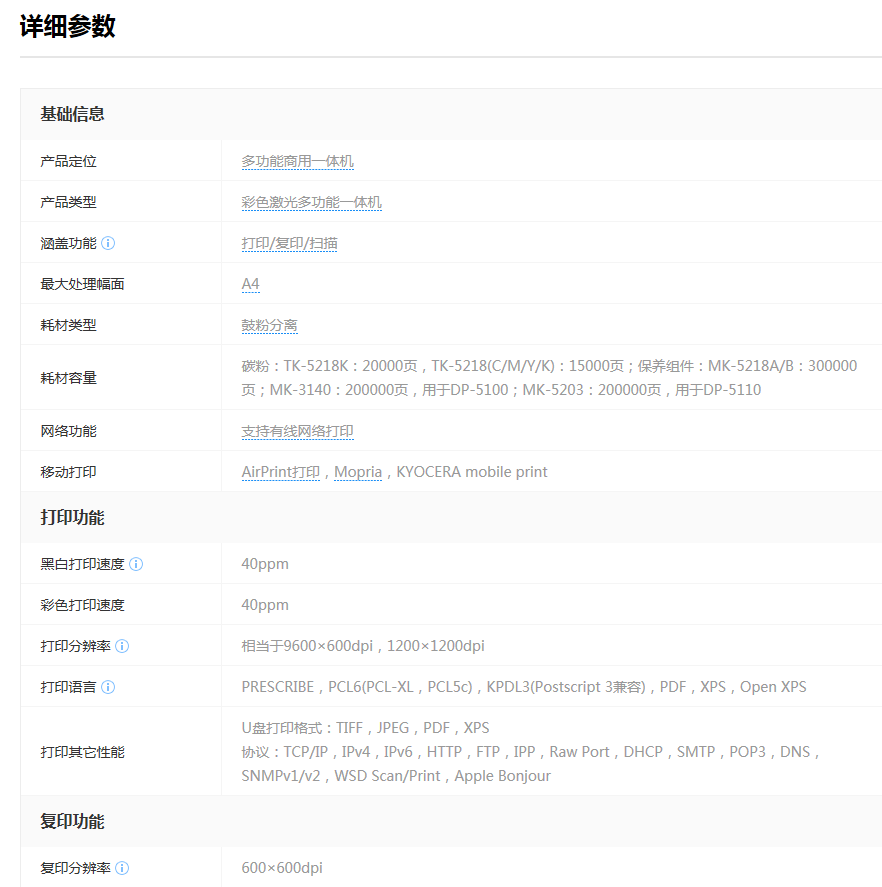Click the KYOCERA mobile print text
The height and width of the screenshot is (887, 882).
point(471,472)
